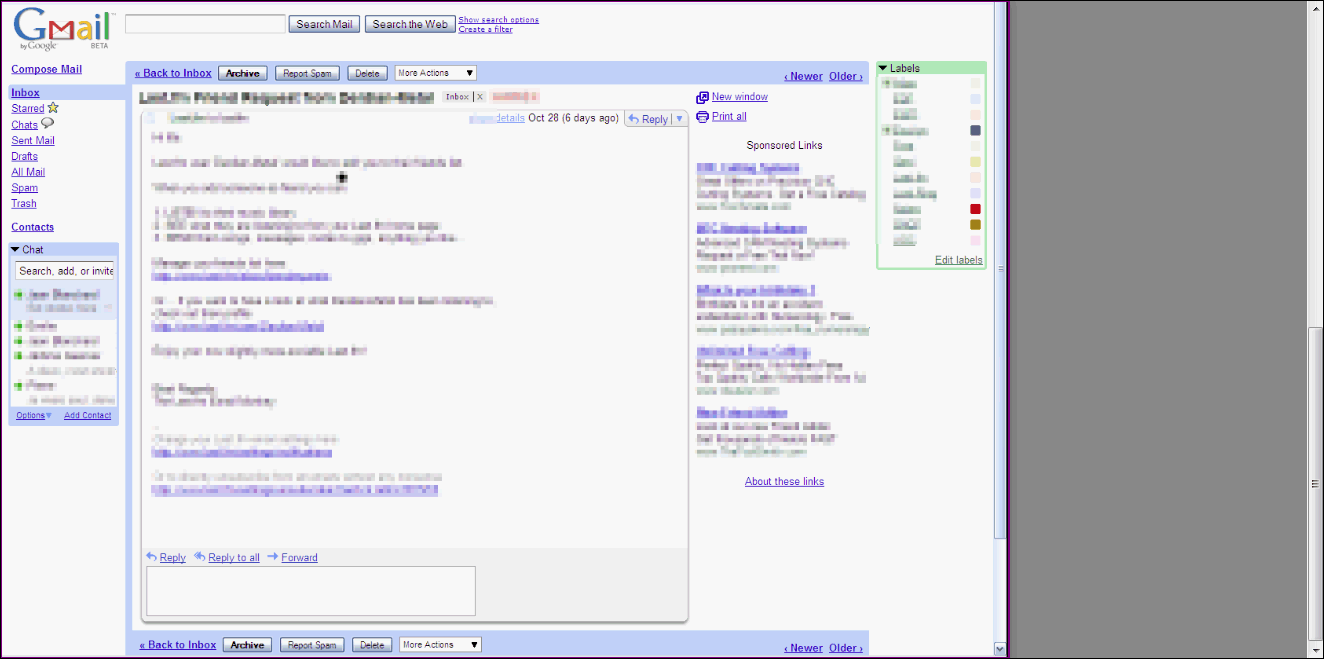Click the dark slate-blue label color swatch

(x=975, y=130)
